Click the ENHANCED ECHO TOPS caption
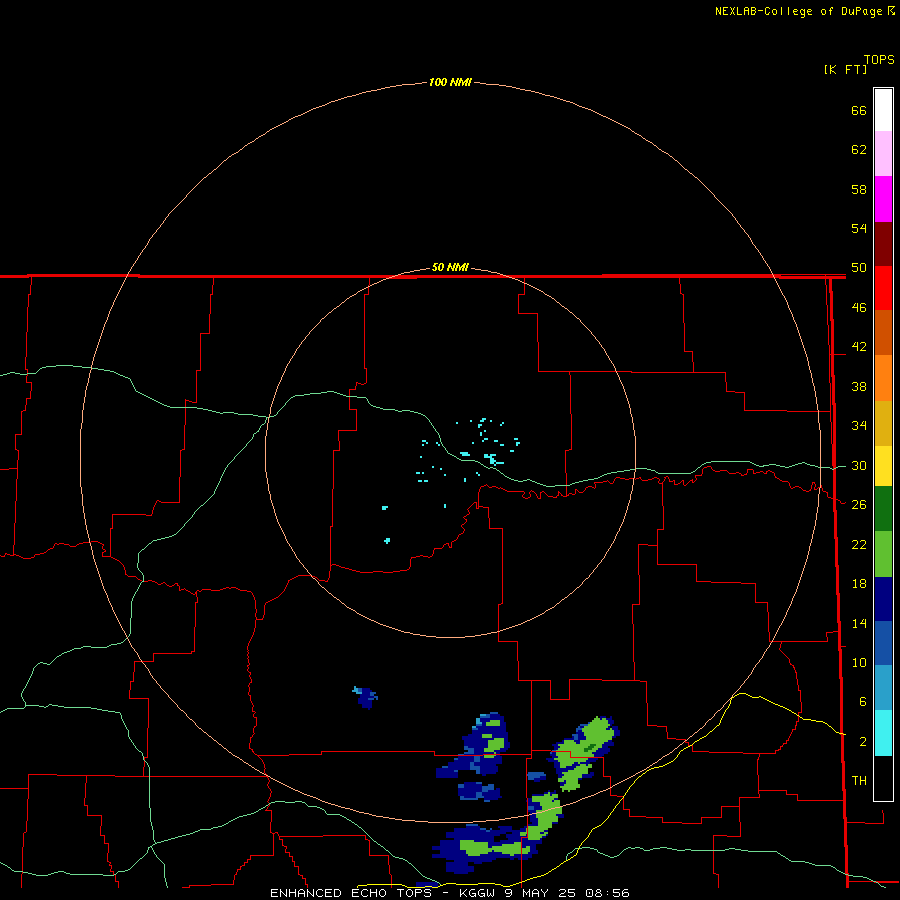The width and height of the screenshot is (900, 900). pos(351,893)
